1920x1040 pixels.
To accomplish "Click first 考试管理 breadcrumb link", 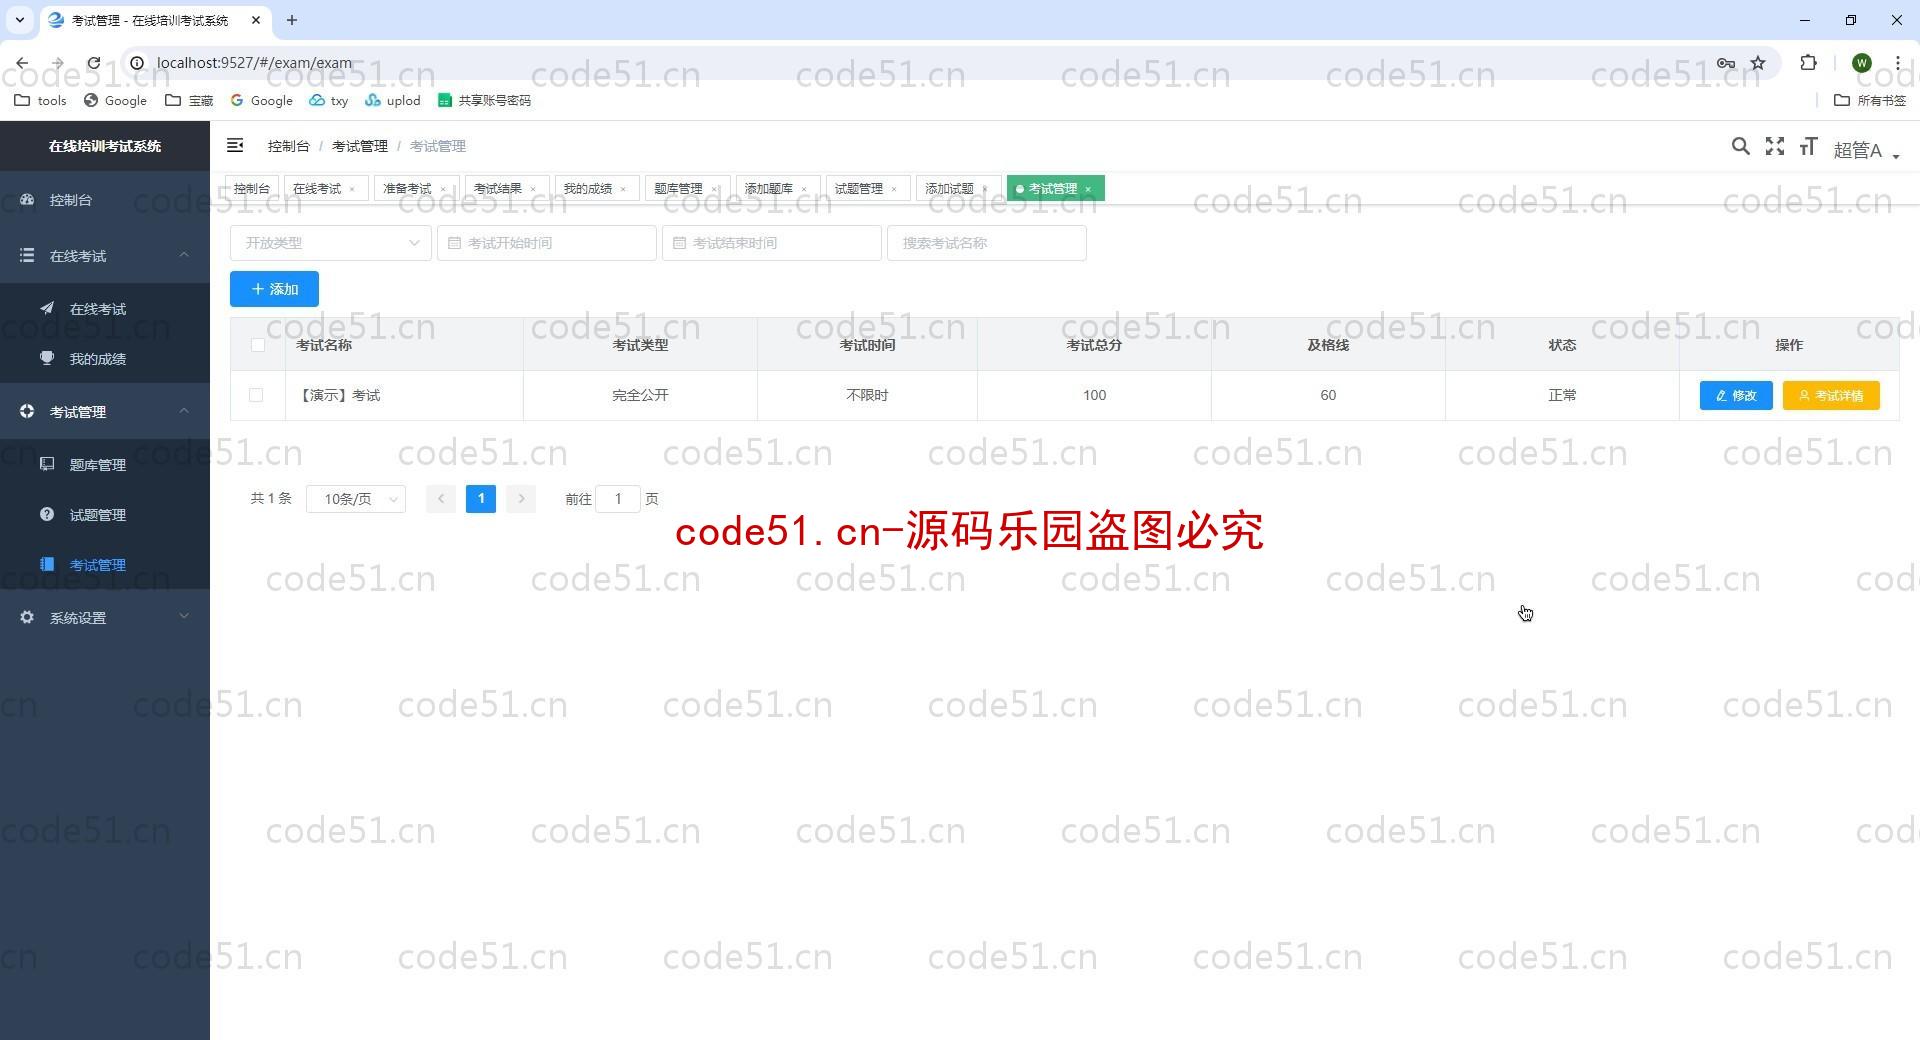I will point(360,146).
